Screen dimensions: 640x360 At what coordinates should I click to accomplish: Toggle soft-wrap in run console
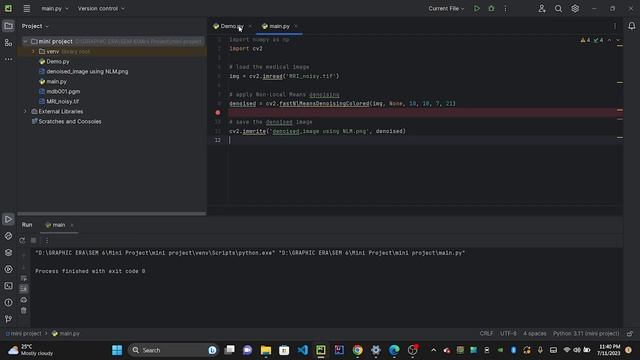tap(24, 278)
